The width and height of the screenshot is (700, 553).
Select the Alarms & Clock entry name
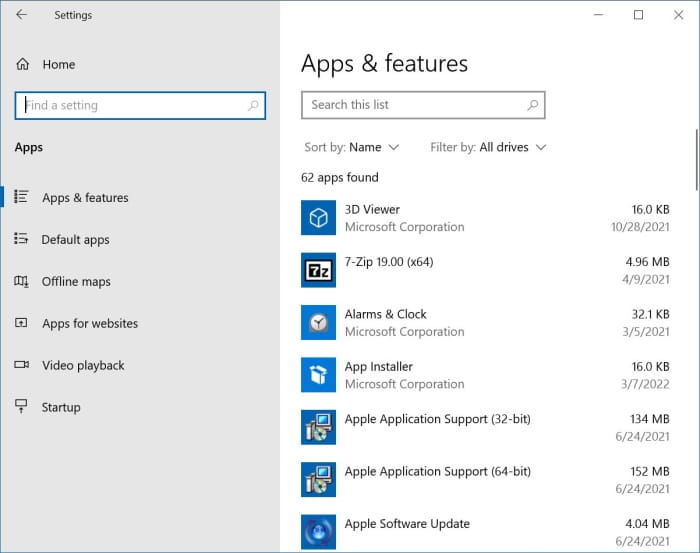[x=385, y=314]
